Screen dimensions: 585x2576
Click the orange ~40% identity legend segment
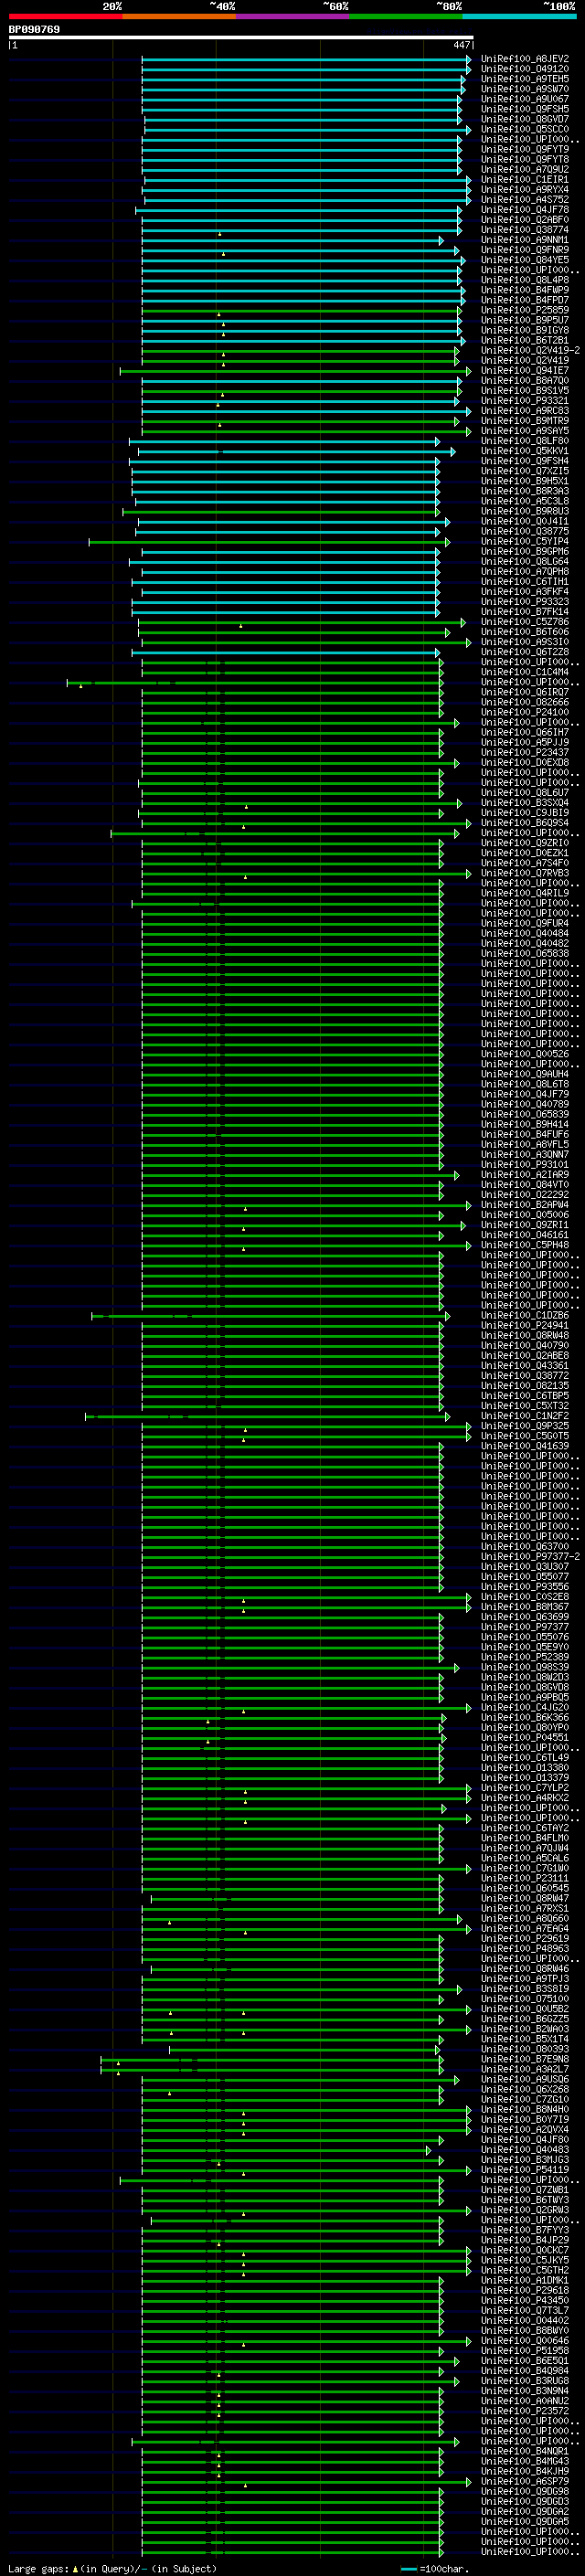[179, 16]
